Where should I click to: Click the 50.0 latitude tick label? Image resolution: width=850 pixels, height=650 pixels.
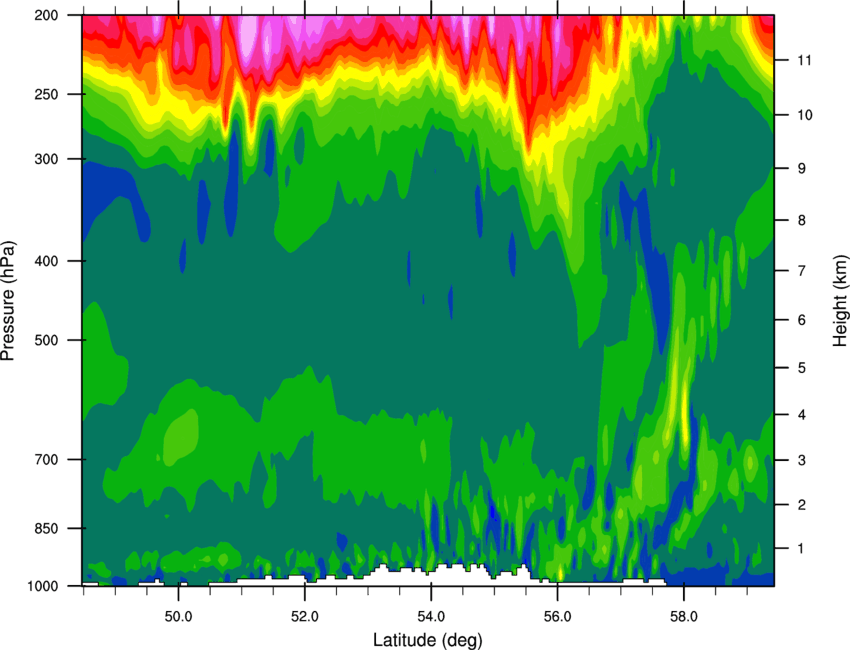tap(178, 617)
